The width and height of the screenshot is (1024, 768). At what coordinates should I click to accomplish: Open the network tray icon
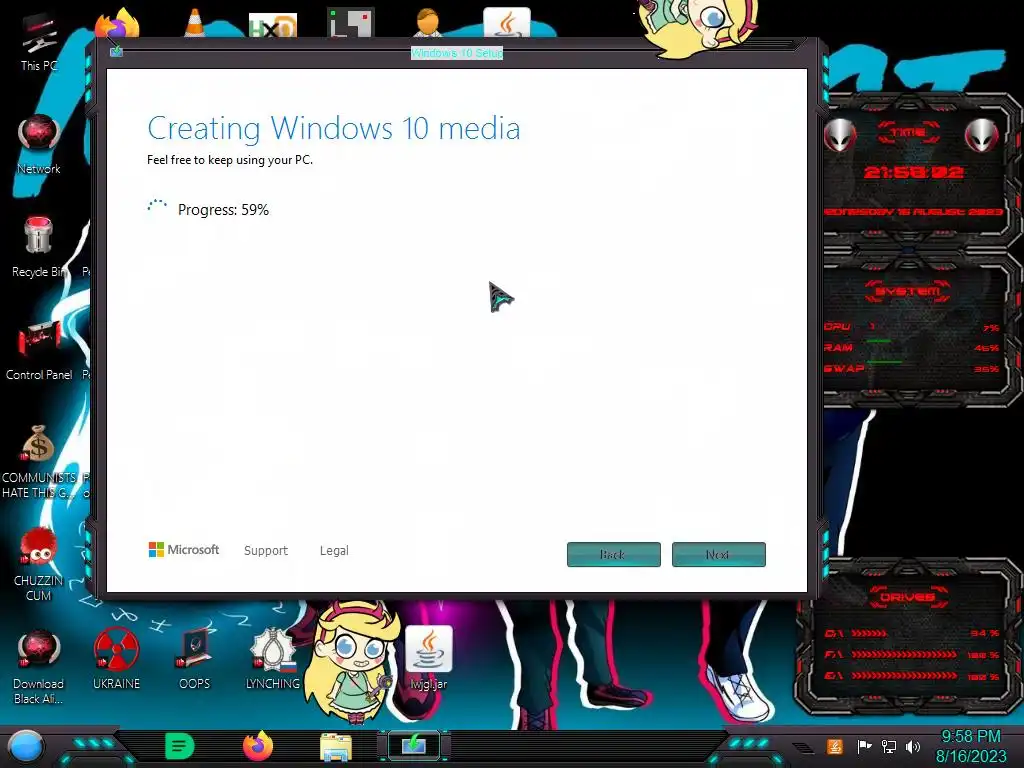pyautogui.click(x=889, y=746)
